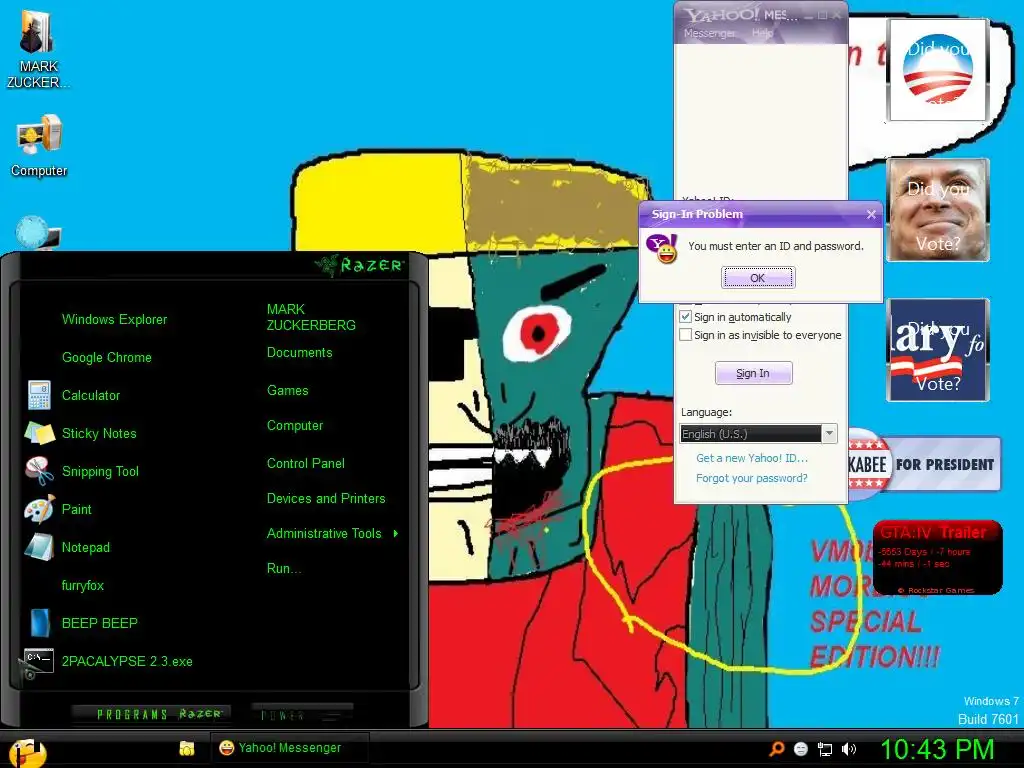Open Games in Start menu

287,391
